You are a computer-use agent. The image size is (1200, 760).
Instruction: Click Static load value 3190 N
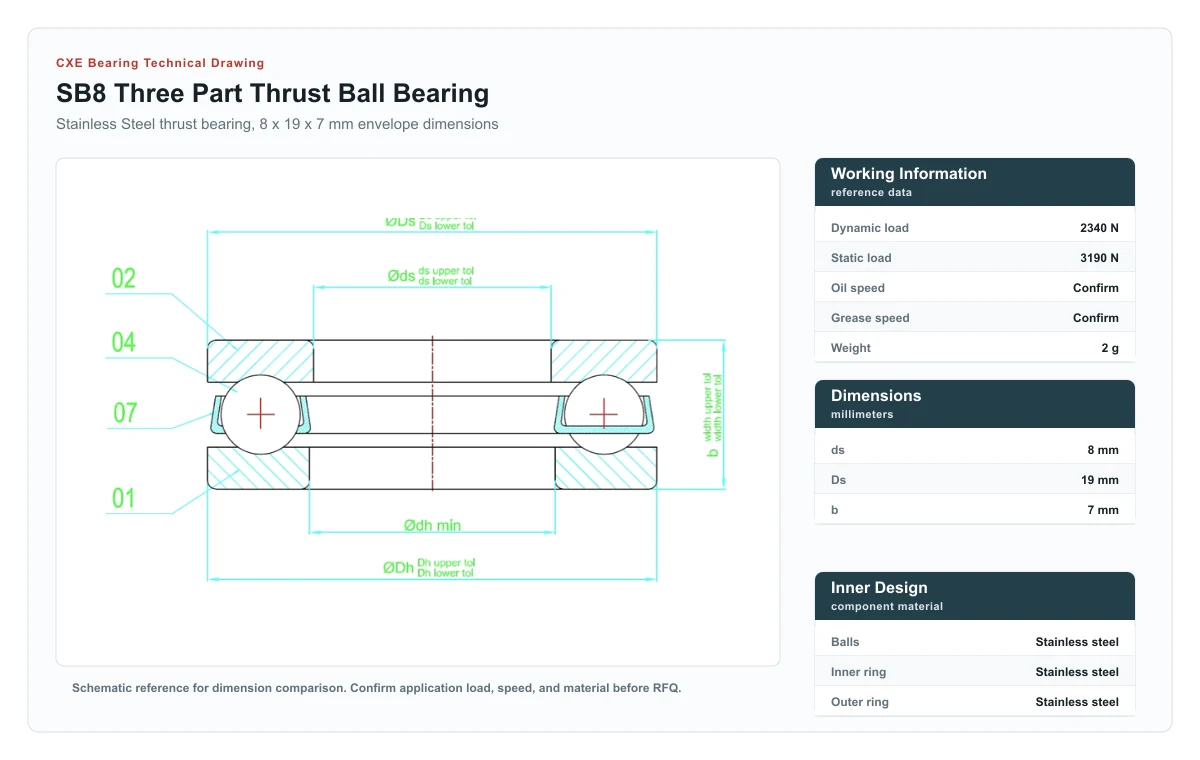1099,258
